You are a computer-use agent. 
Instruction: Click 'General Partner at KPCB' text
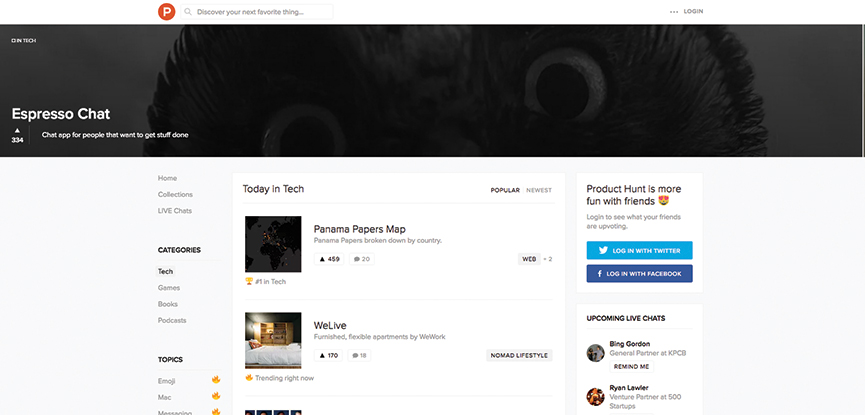[648, 353]
